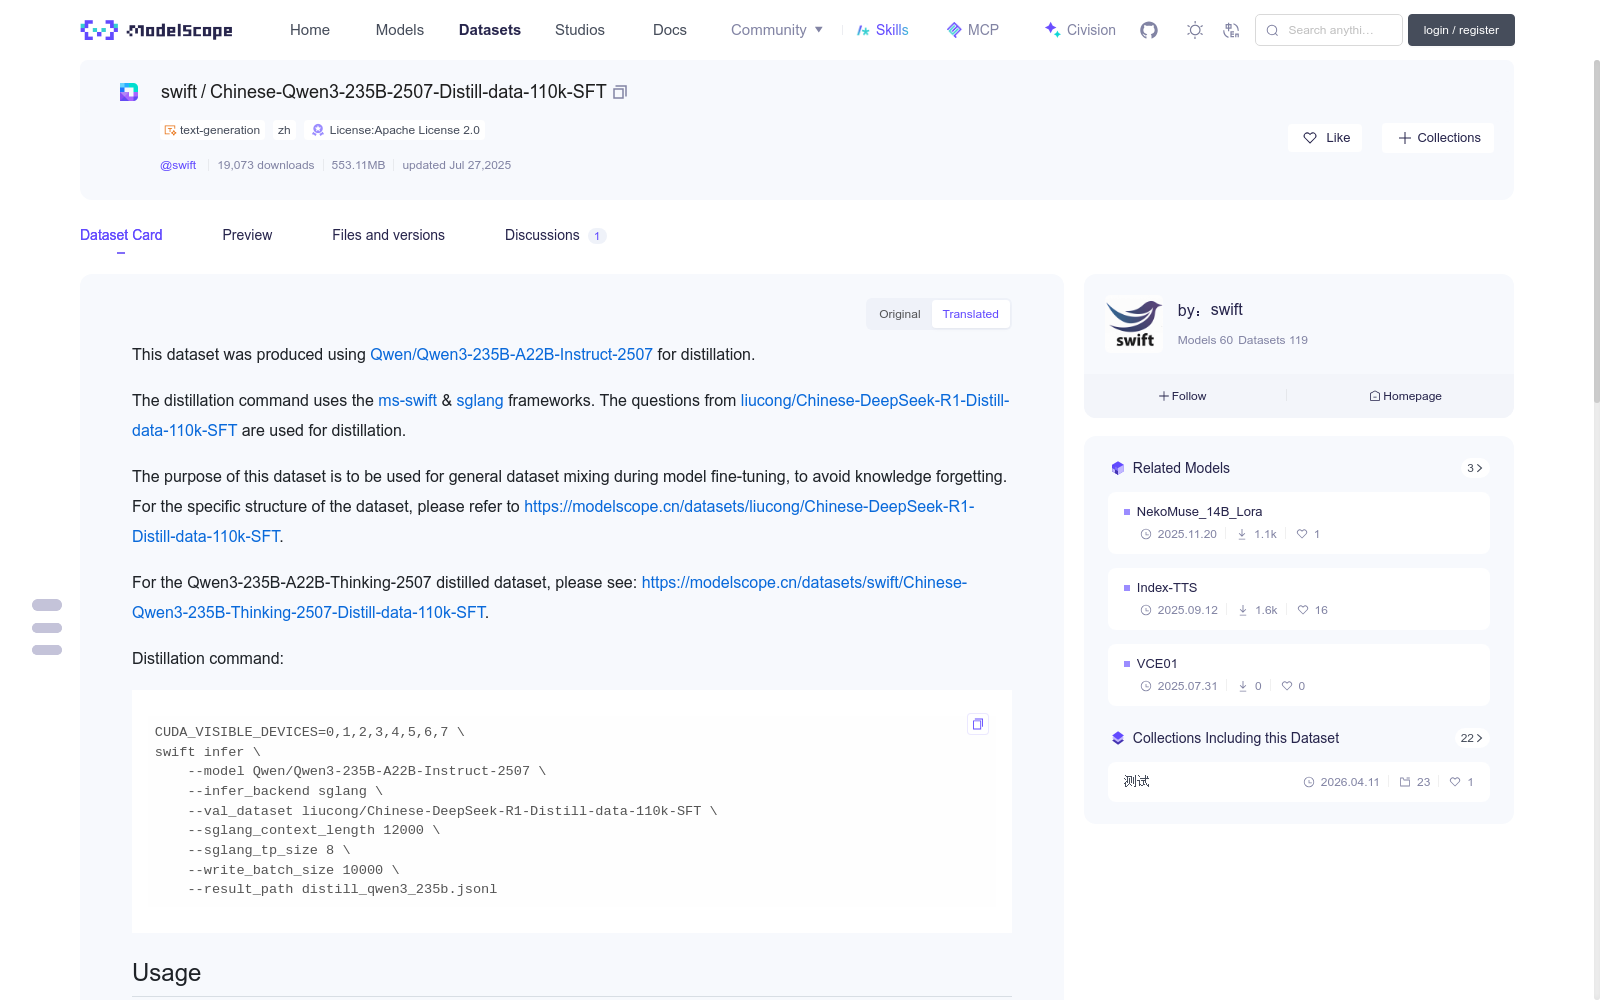The image size is (1600, 1000).
Task: Click the "by: swift" author name
Action: pyautogui.click(x=1210, y=310)
